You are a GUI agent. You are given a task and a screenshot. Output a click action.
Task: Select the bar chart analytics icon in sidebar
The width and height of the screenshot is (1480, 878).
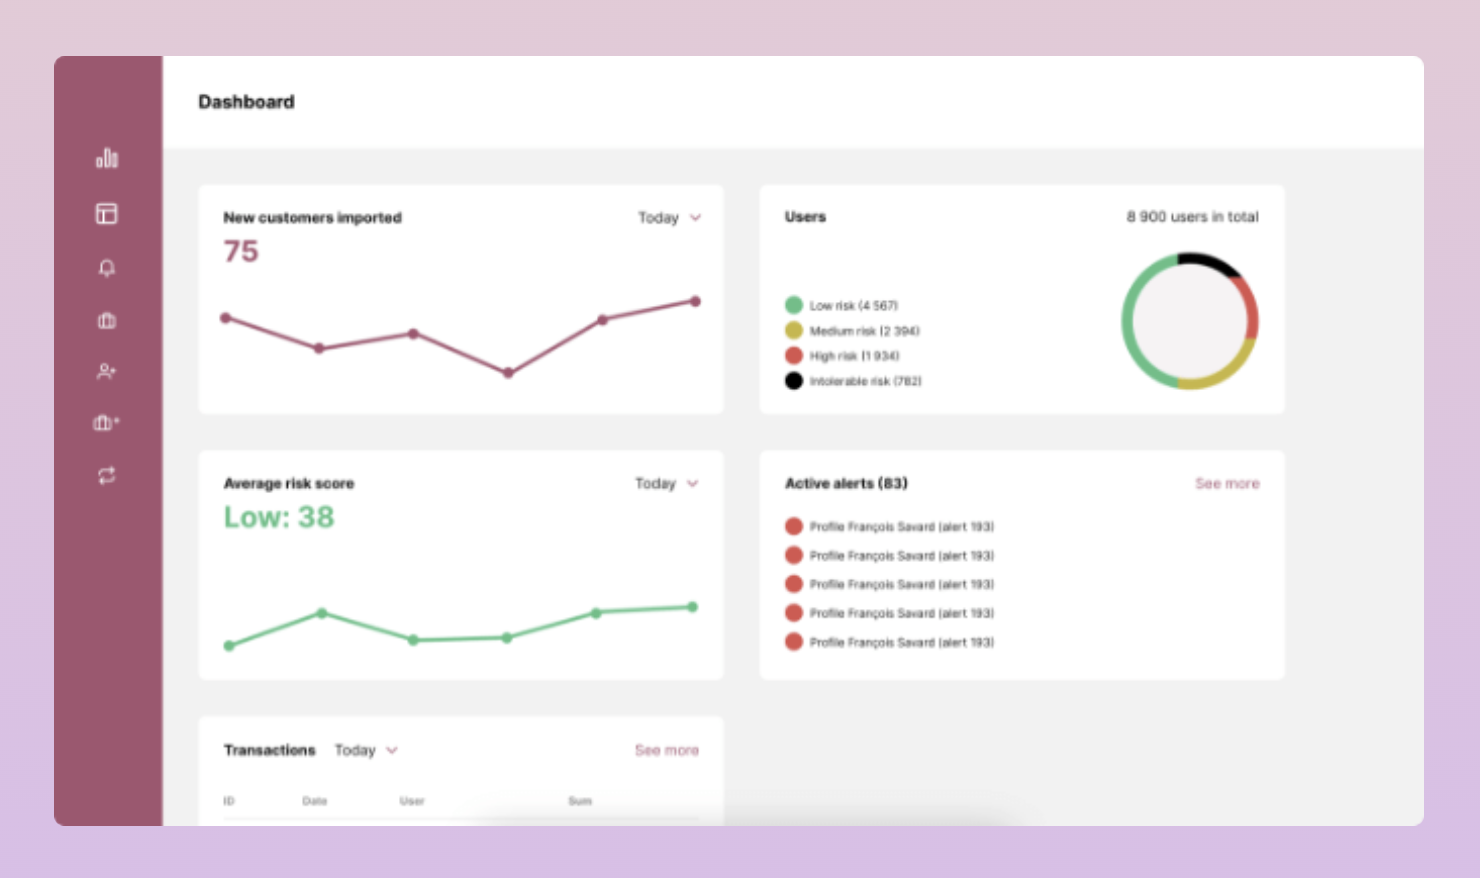click(x=107, y=158)
